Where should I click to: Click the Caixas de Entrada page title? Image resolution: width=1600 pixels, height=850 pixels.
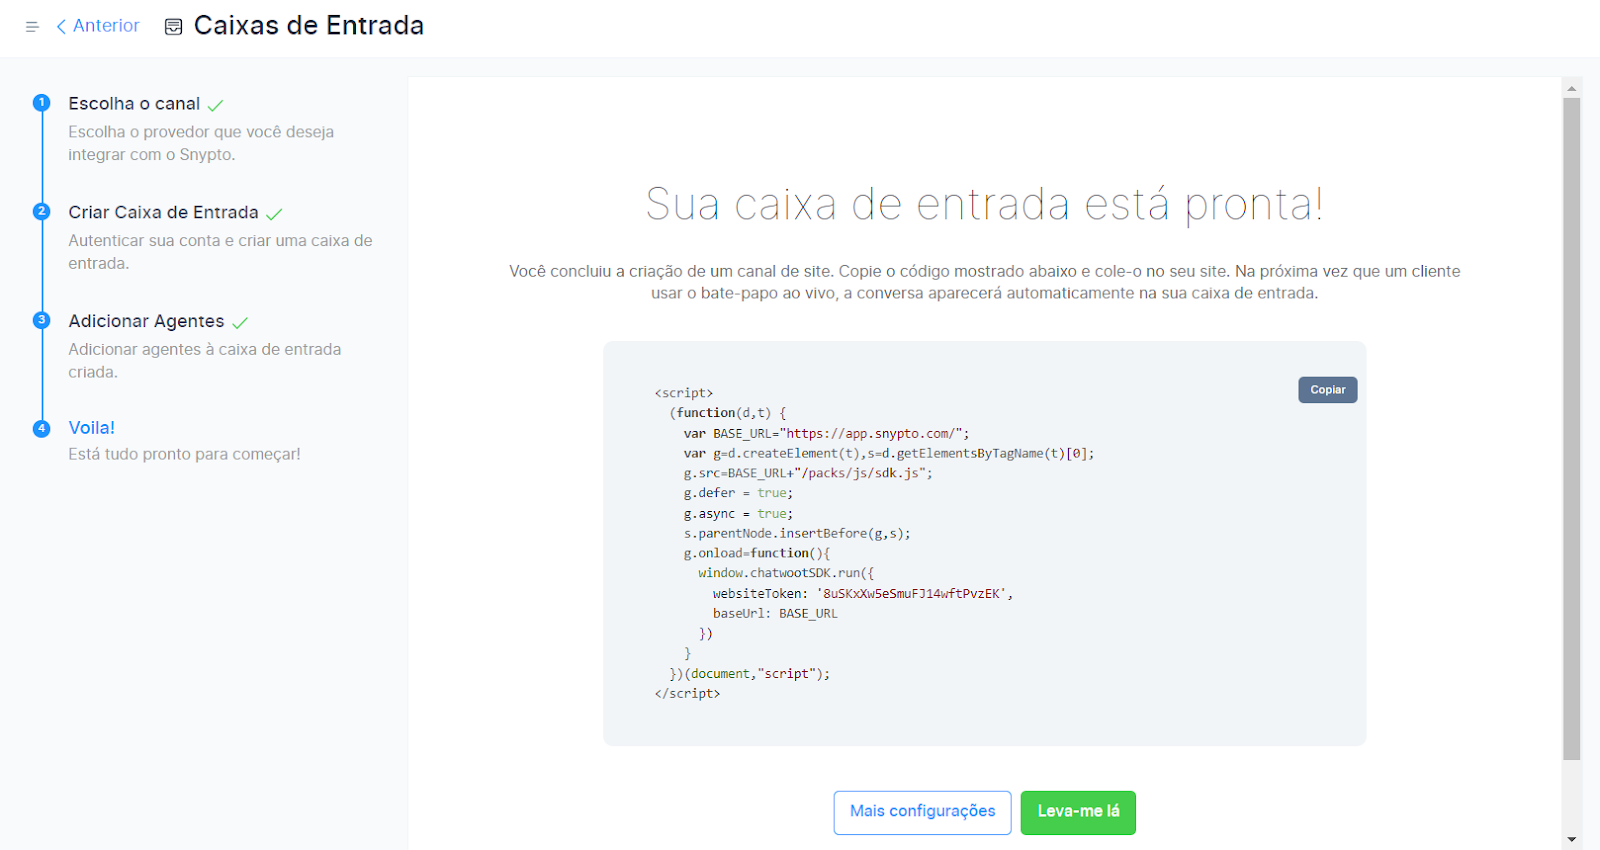[309, 26]
